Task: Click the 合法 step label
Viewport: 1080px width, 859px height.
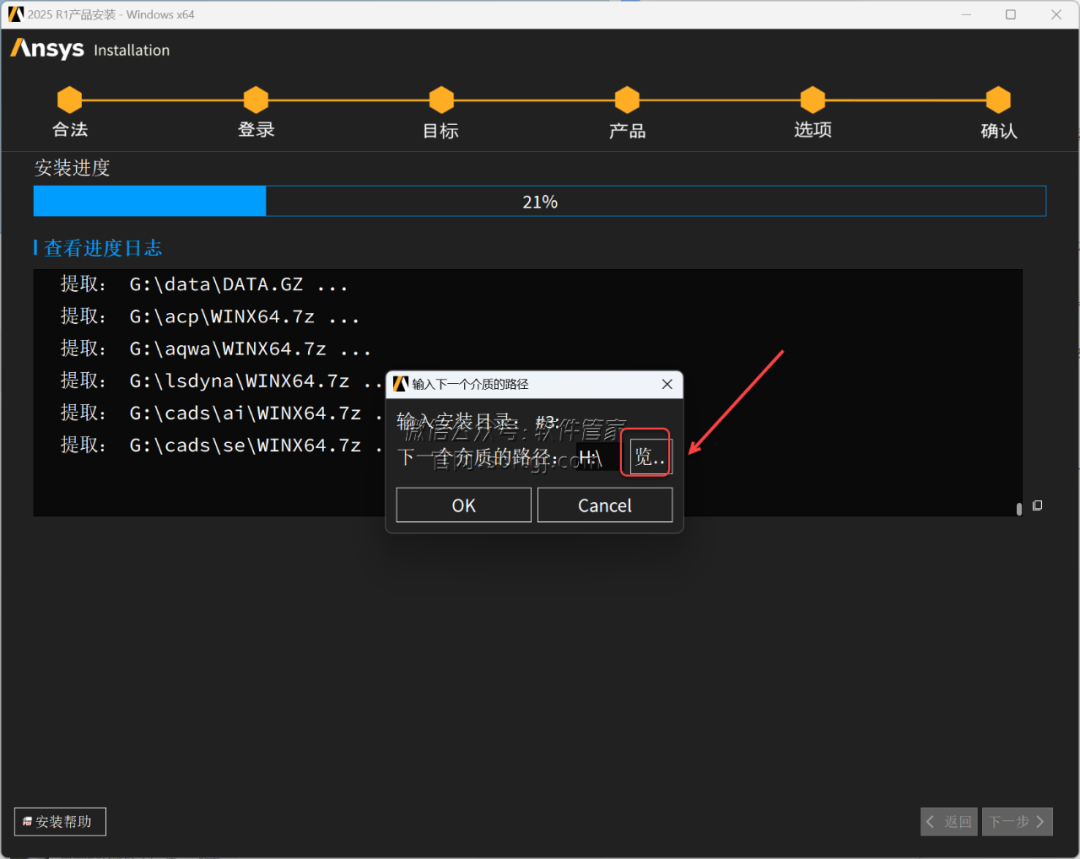Action: [x=70, y=130]
